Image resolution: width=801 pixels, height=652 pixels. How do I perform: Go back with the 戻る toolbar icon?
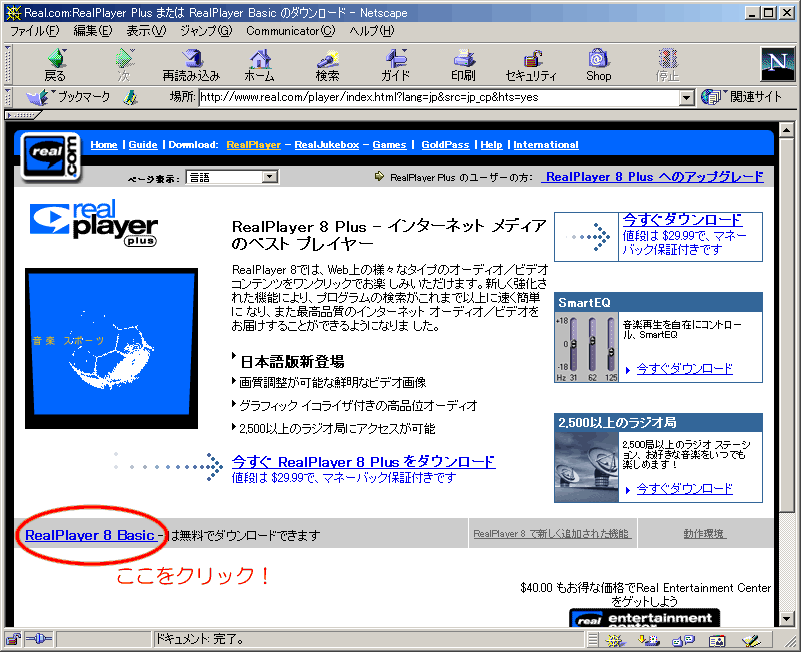(55, 64)
